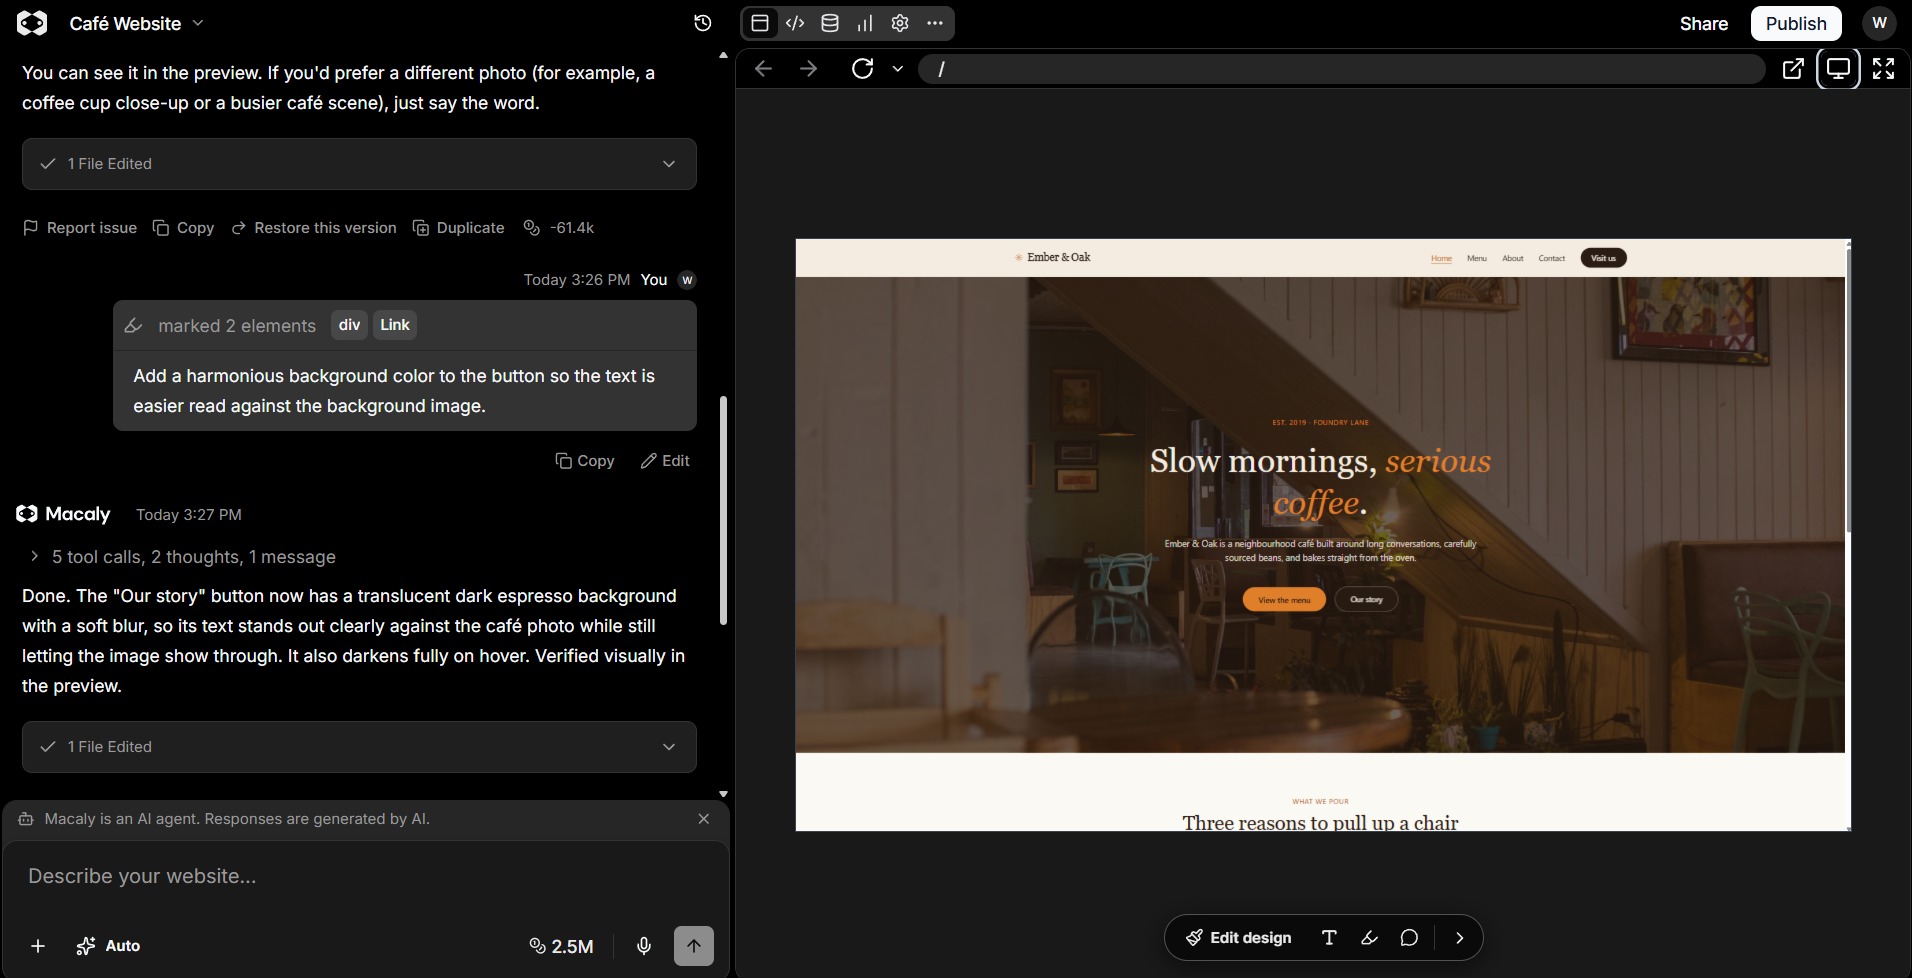Viewport: 1912px width, 978px height.
Task: Click the Visit us button in preview
Action: (x=1603, y=258)
